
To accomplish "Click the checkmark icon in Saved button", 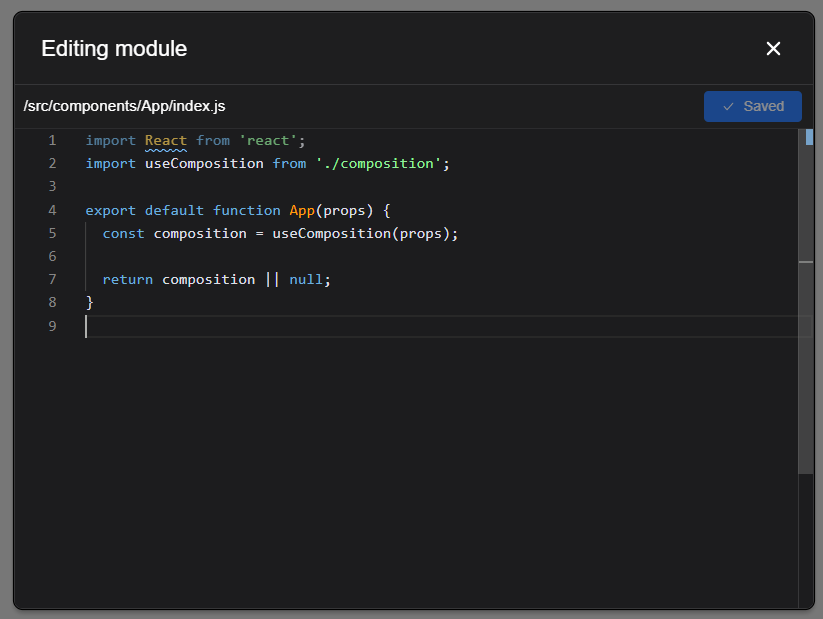I will coord(729,107).
